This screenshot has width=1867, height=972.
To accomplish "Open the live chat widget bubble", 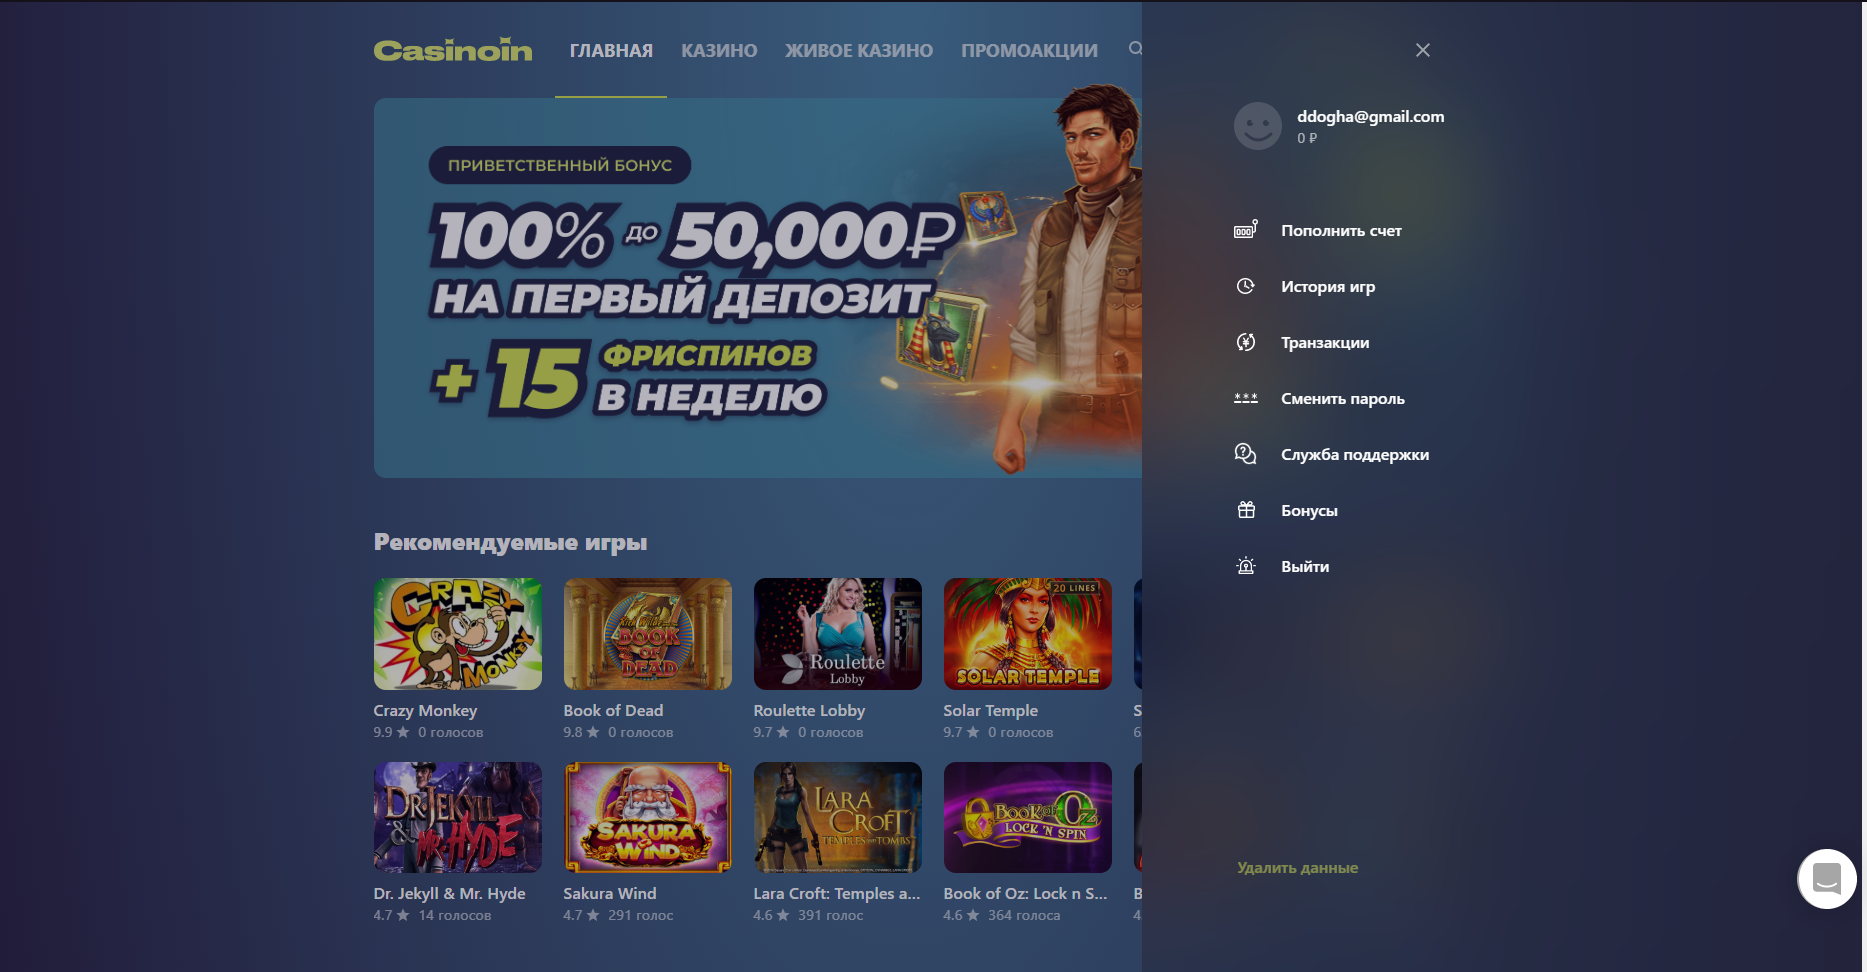I will [x=1827, y=879].
